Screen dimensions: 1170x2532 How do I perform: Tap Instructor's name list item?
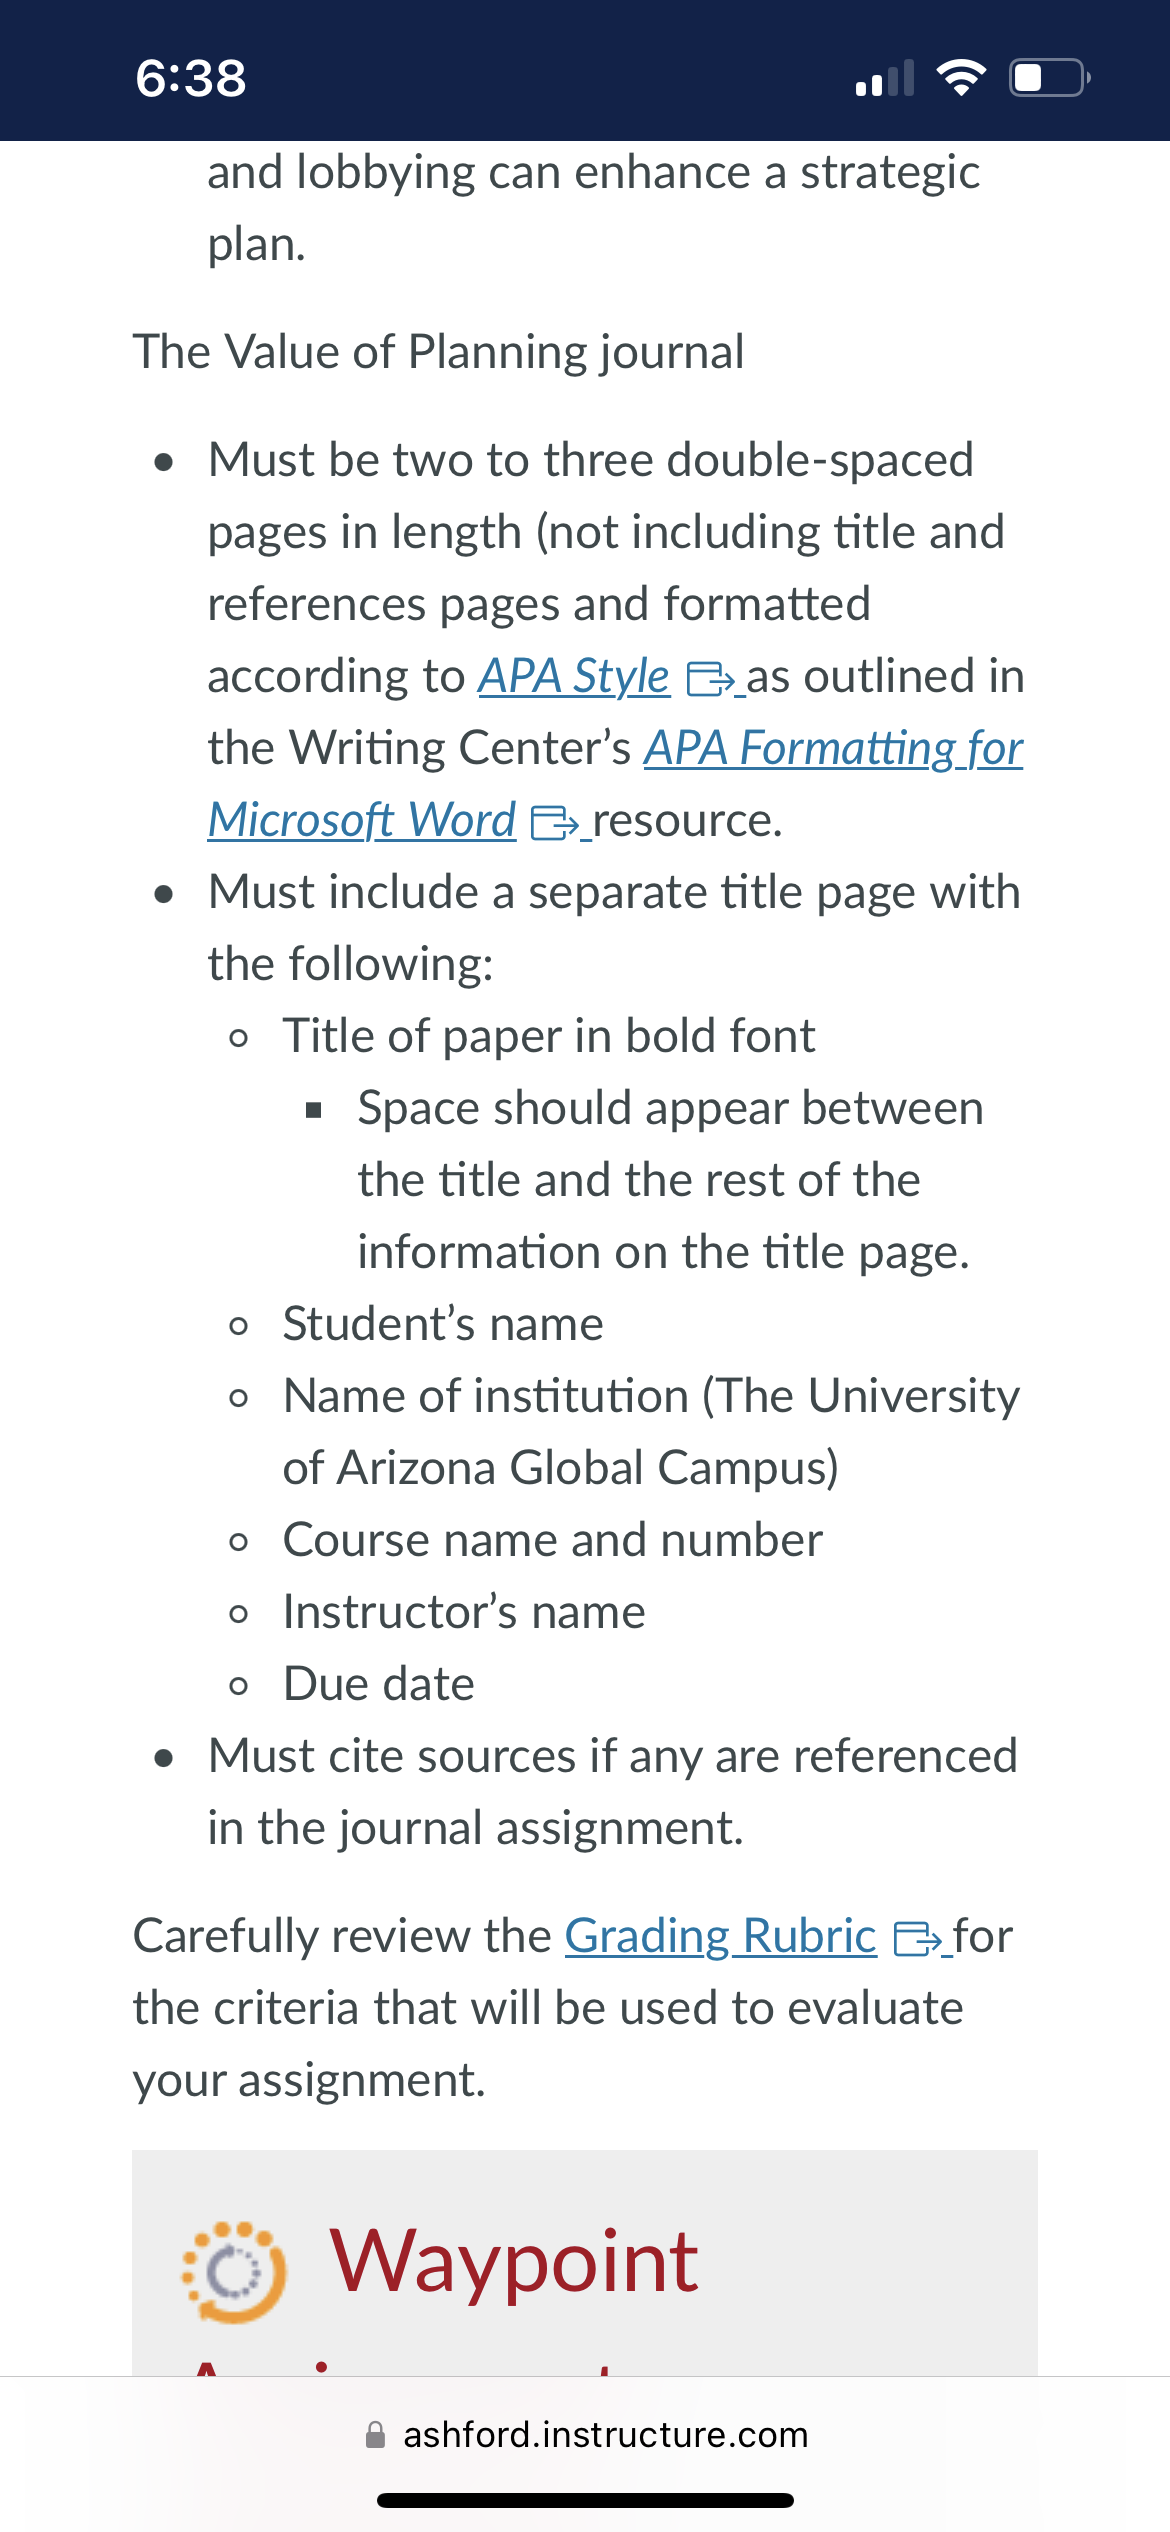click(x=464, y=1612)
